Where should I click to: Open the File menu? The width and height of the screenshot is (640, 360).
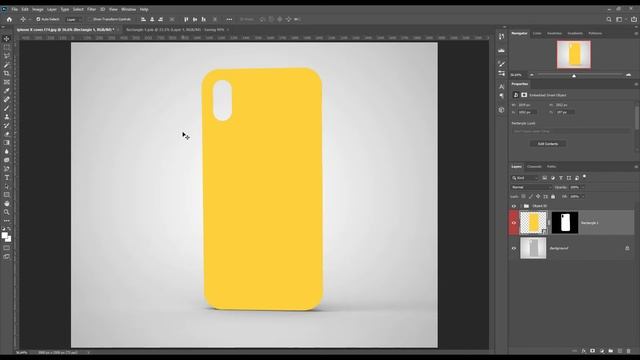click(x=14, y=9)
